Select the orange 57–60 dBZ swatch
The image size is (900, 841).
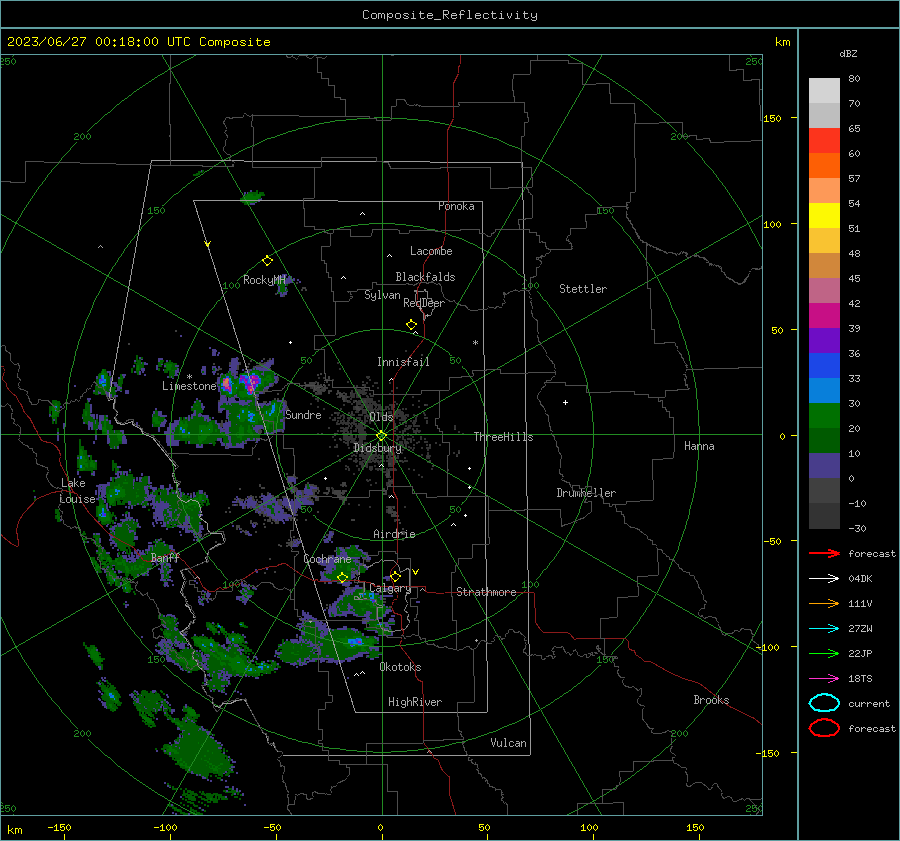coord(824,166)
